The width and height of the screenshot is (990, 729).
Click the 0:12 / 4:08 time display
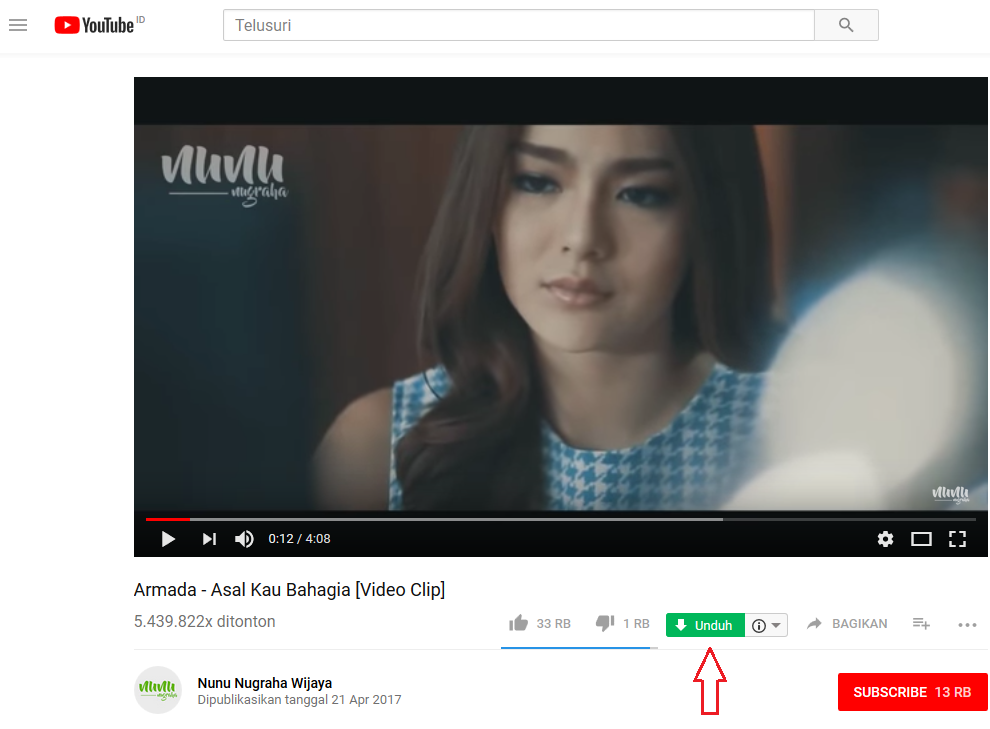click(x=299, y=539)
